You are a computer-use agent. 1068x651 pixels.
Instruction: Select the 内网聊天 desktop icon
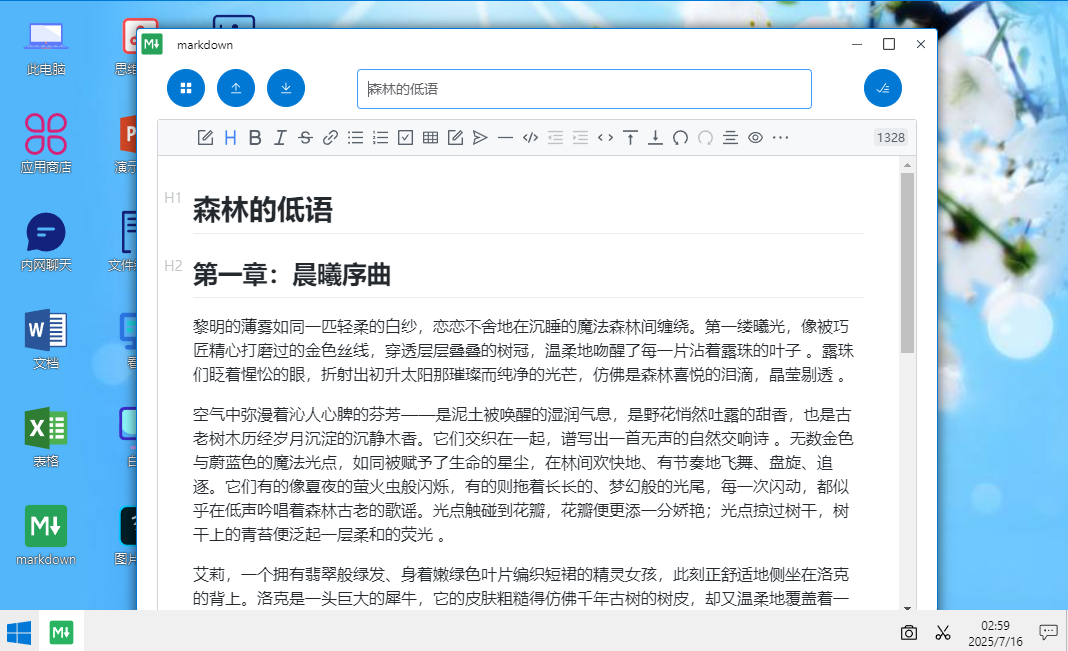[x=46, y=242]
